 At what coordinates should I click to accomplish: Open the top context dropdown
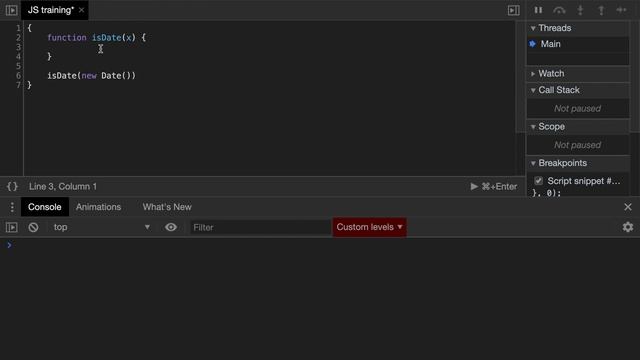point(101,227)
